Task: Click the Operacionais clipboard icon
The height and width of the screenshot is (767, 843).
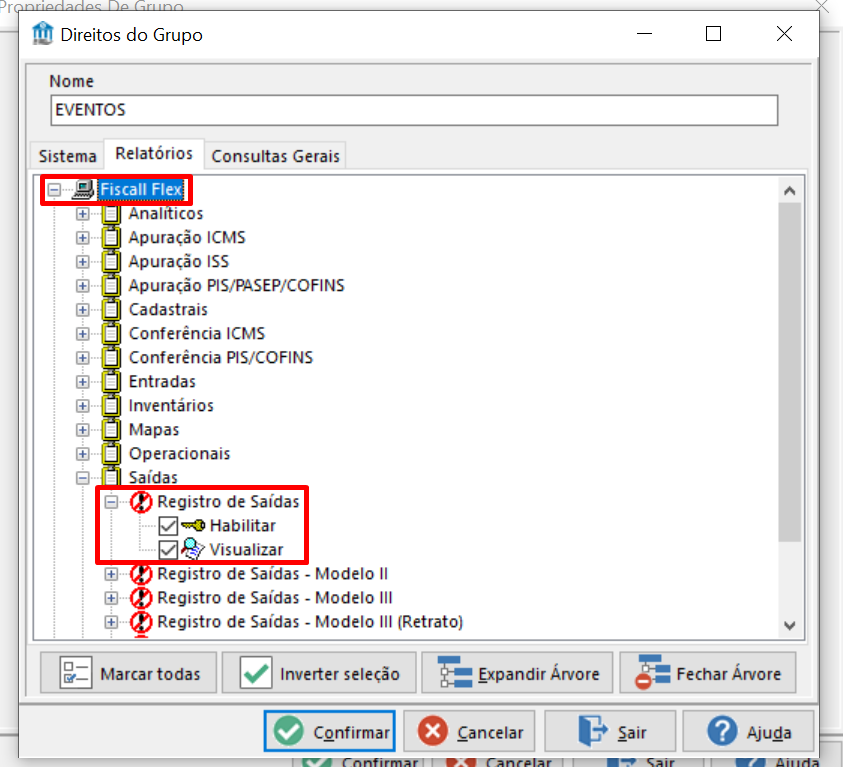Action: click(x=111, y=454)
